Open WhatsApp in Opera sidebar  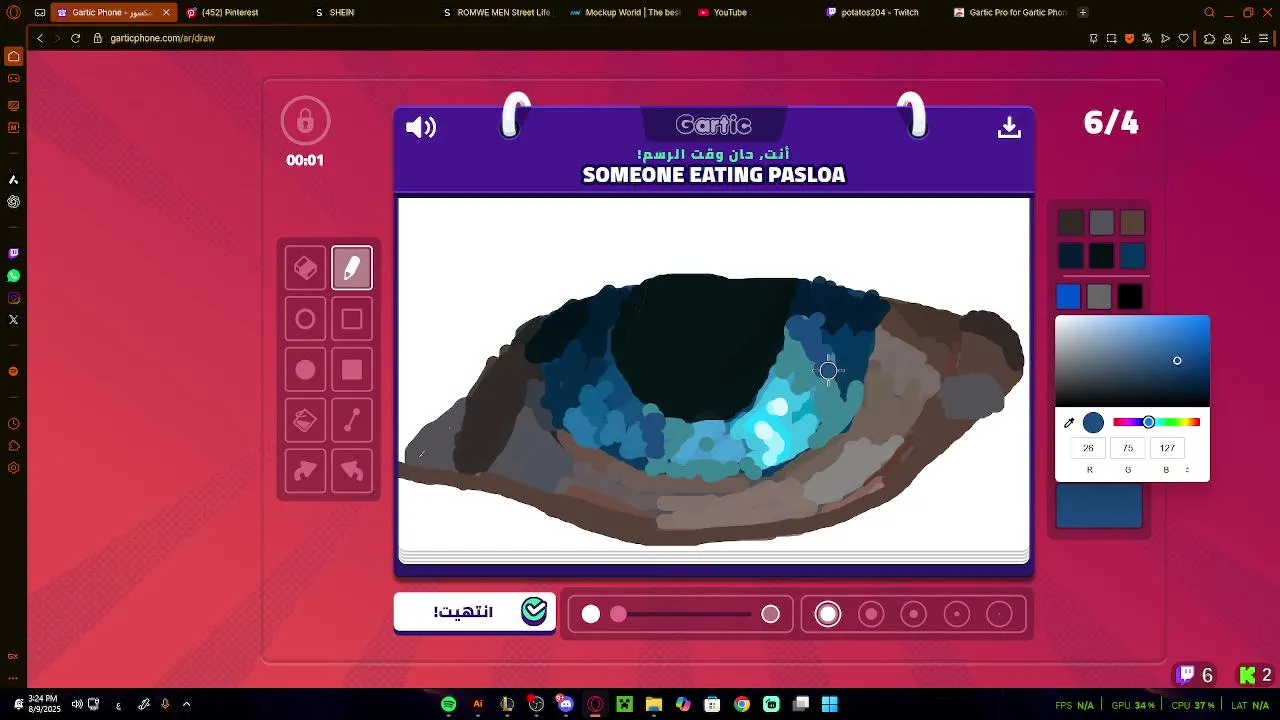click(13, 275)
